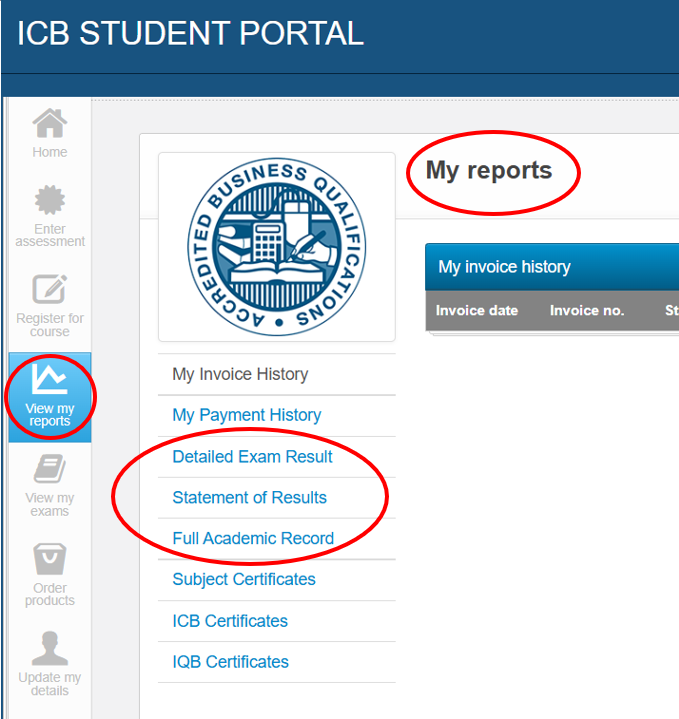Screen dimensions: 679x719
Task: Open My Payment History link
Action: [247, 415]
